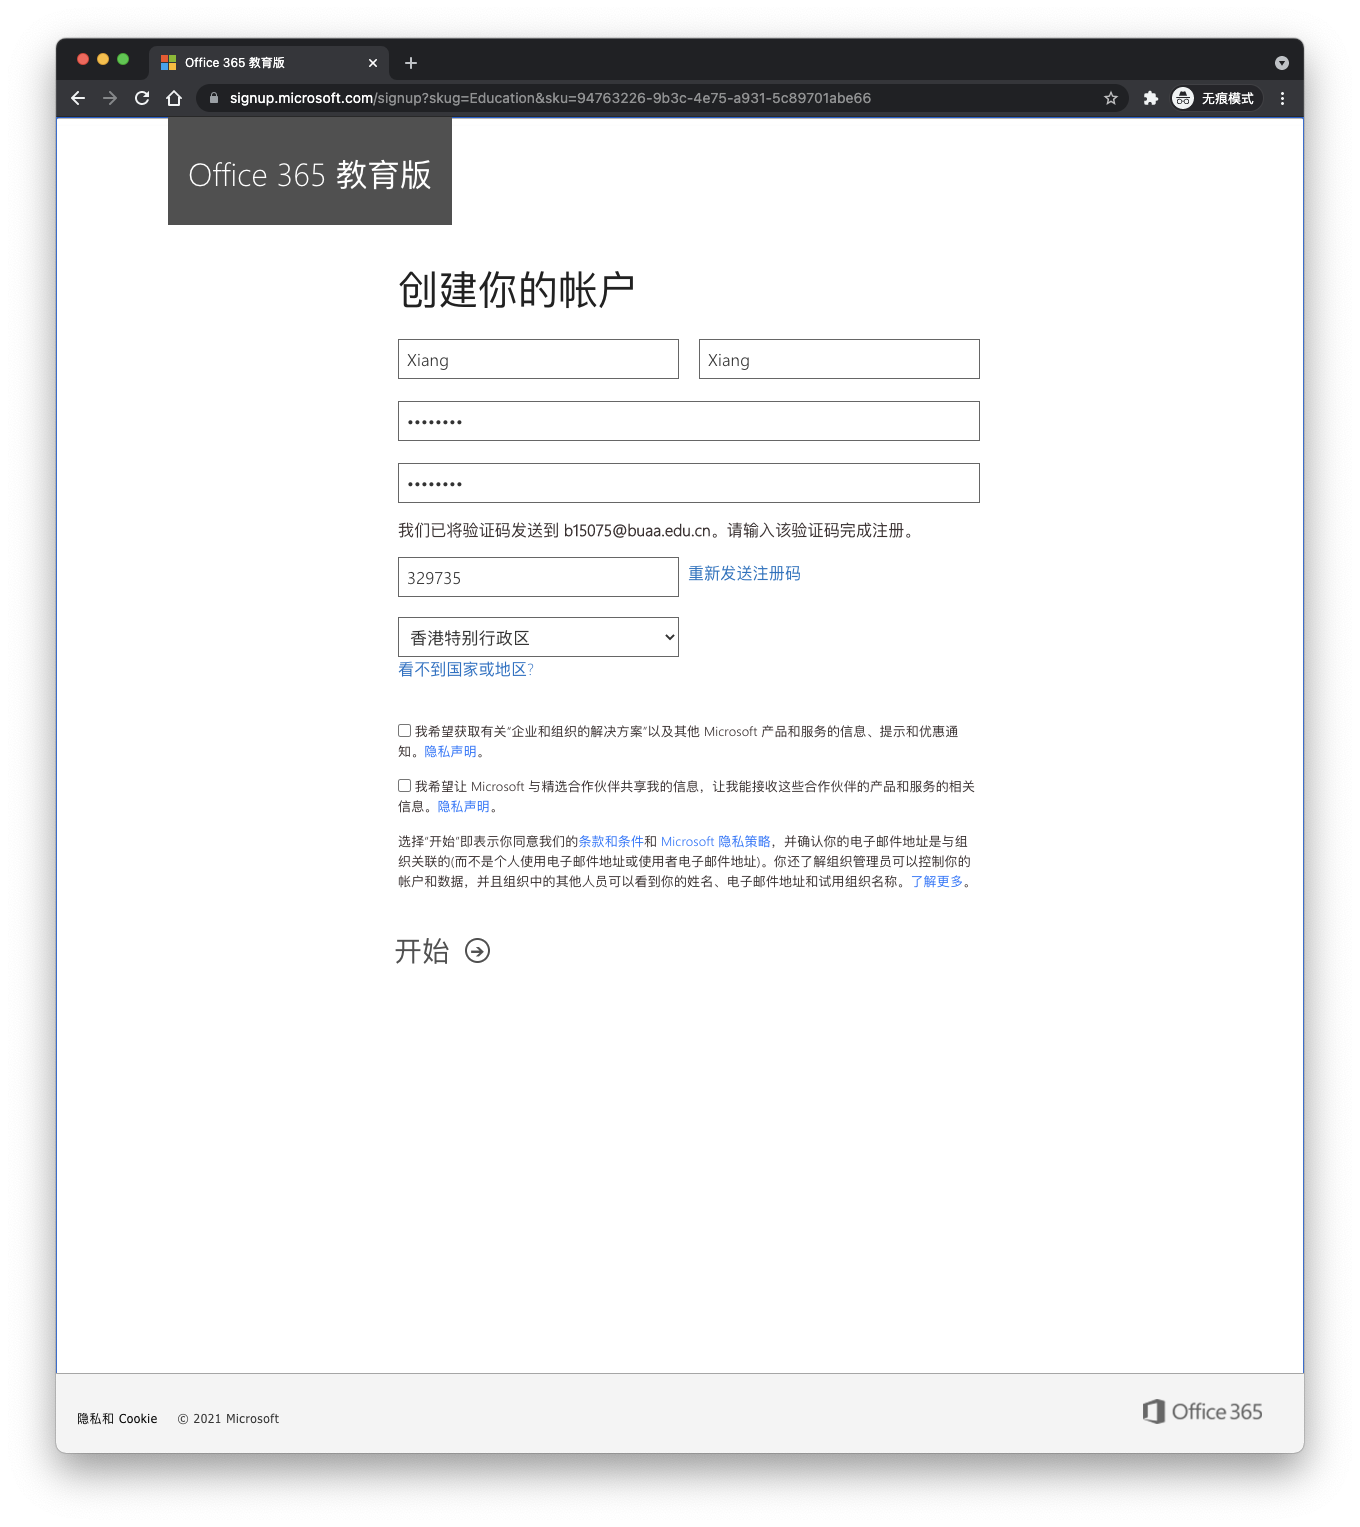Screen dimensions: 1360x1527
Task: Click the verification code field 329735
Action: 538,577
